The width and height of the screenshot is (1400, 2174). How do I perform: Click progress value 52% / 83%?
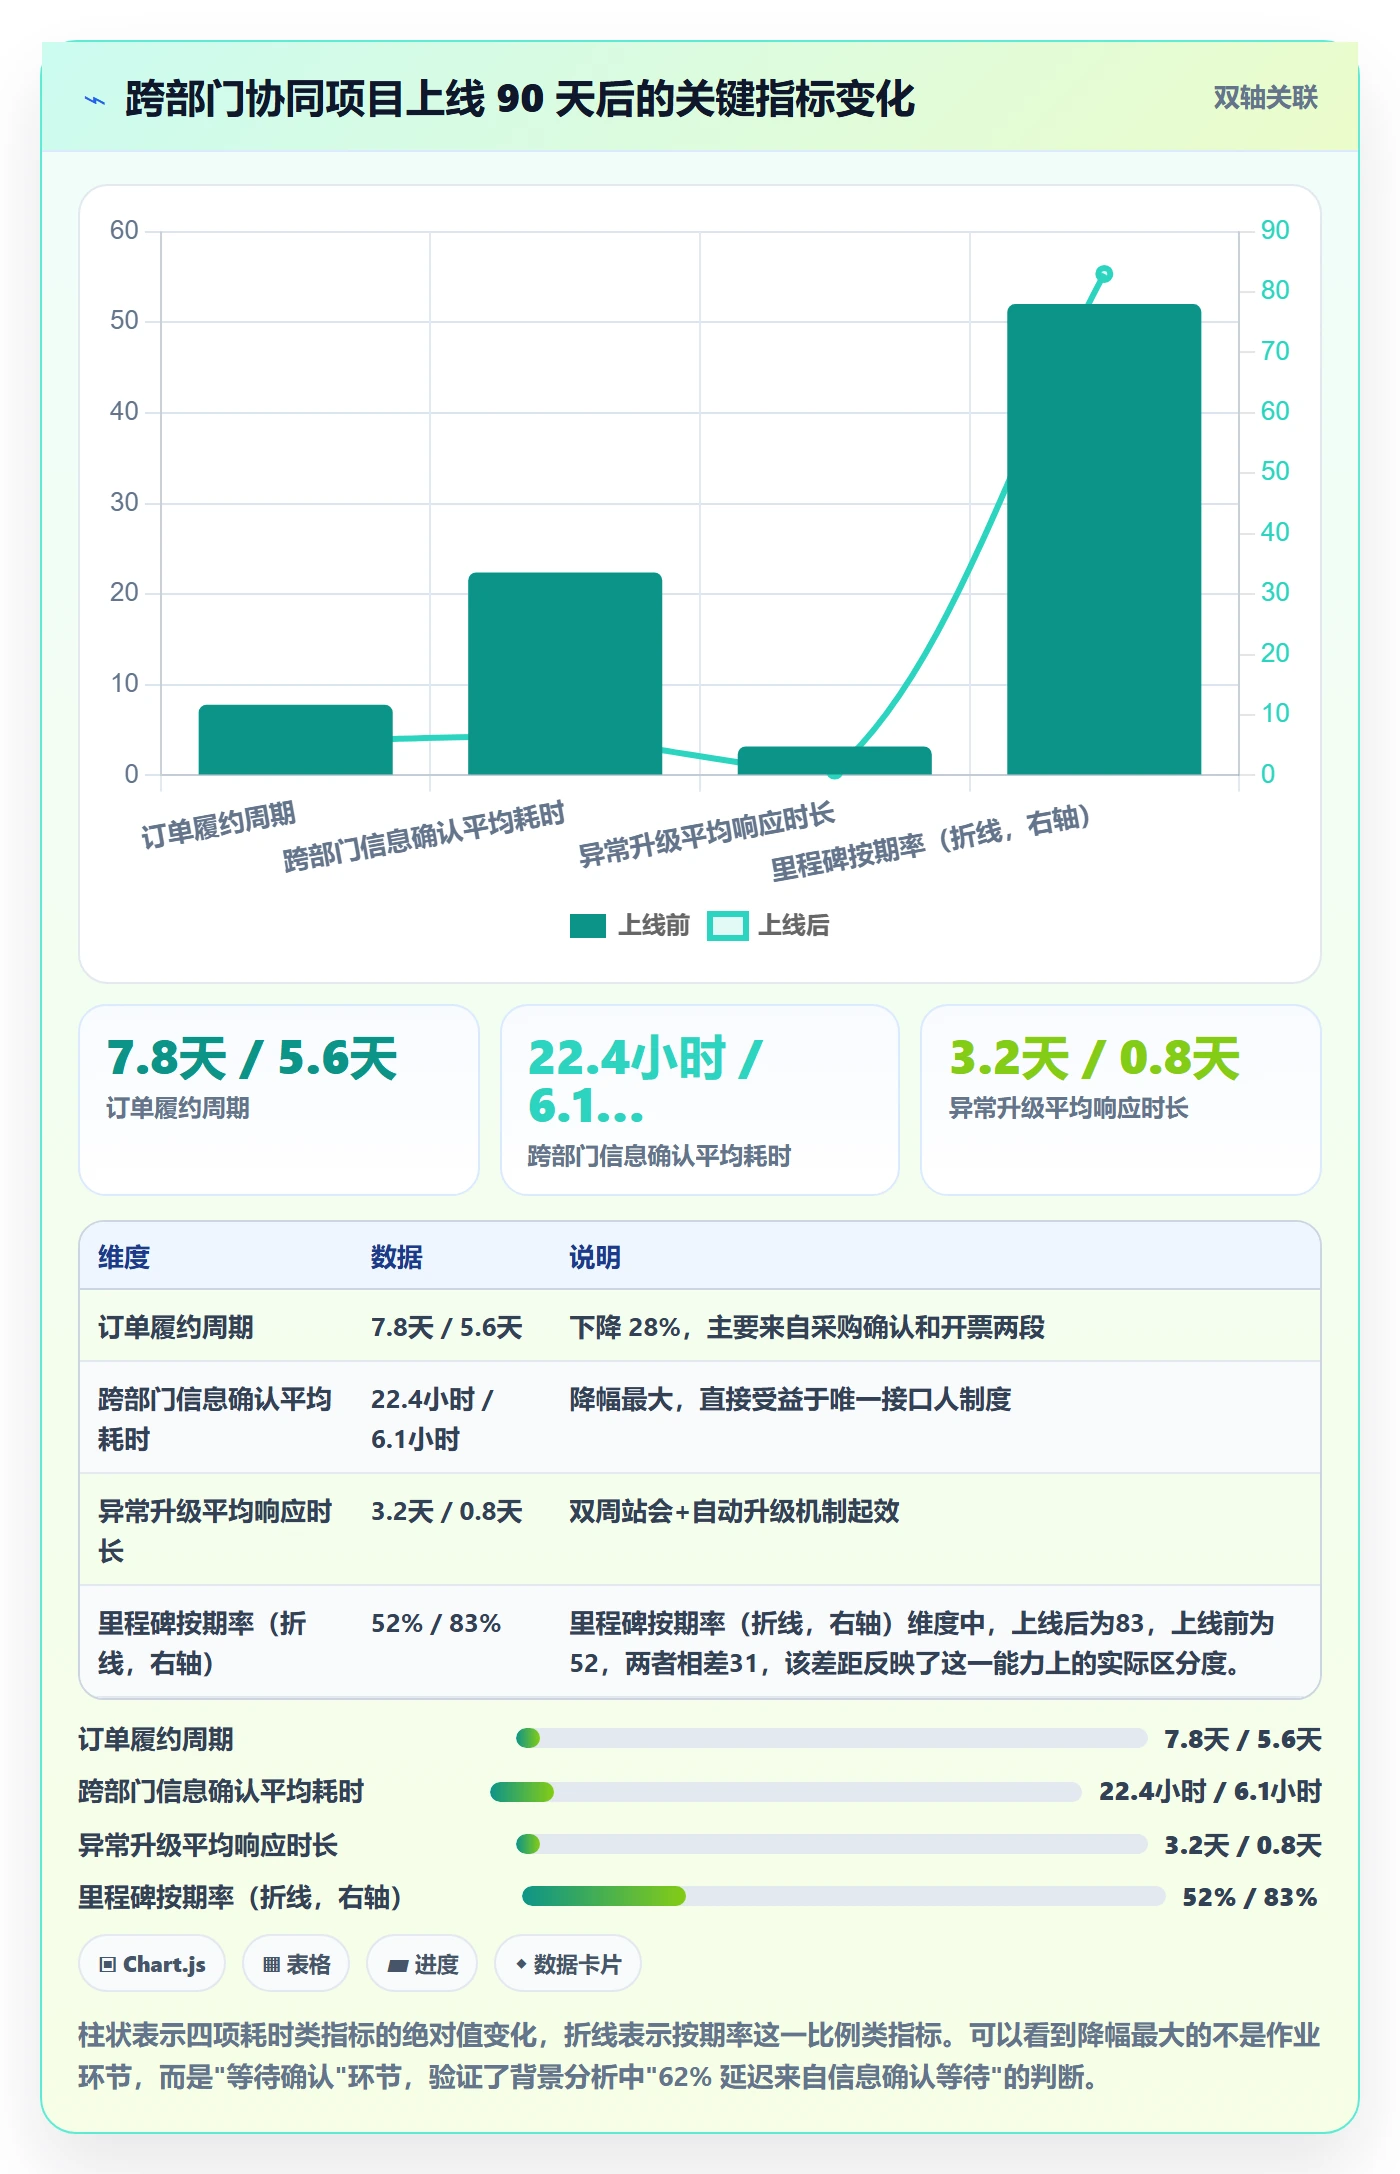point(1250,1897)
